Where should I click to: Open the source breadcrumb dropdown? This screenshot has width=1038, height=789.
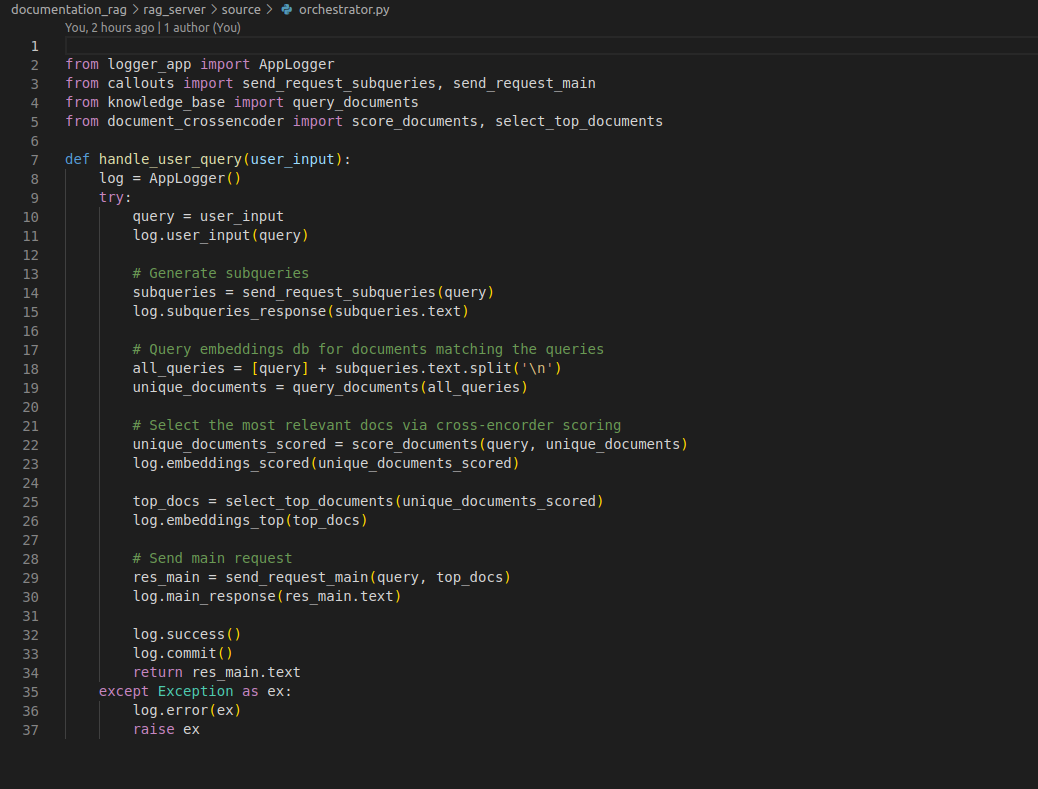[x=241, y=9]
